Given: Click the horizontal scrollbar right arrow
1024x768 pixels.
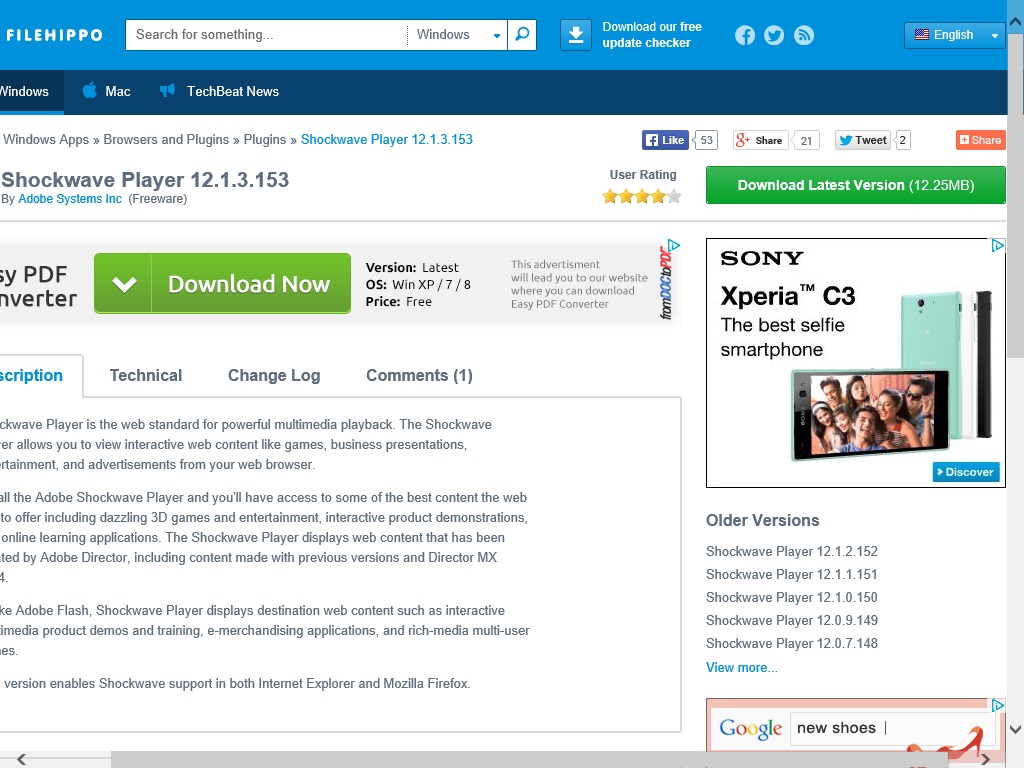Looking at the screenshot, I should click(x=985, y=759).
